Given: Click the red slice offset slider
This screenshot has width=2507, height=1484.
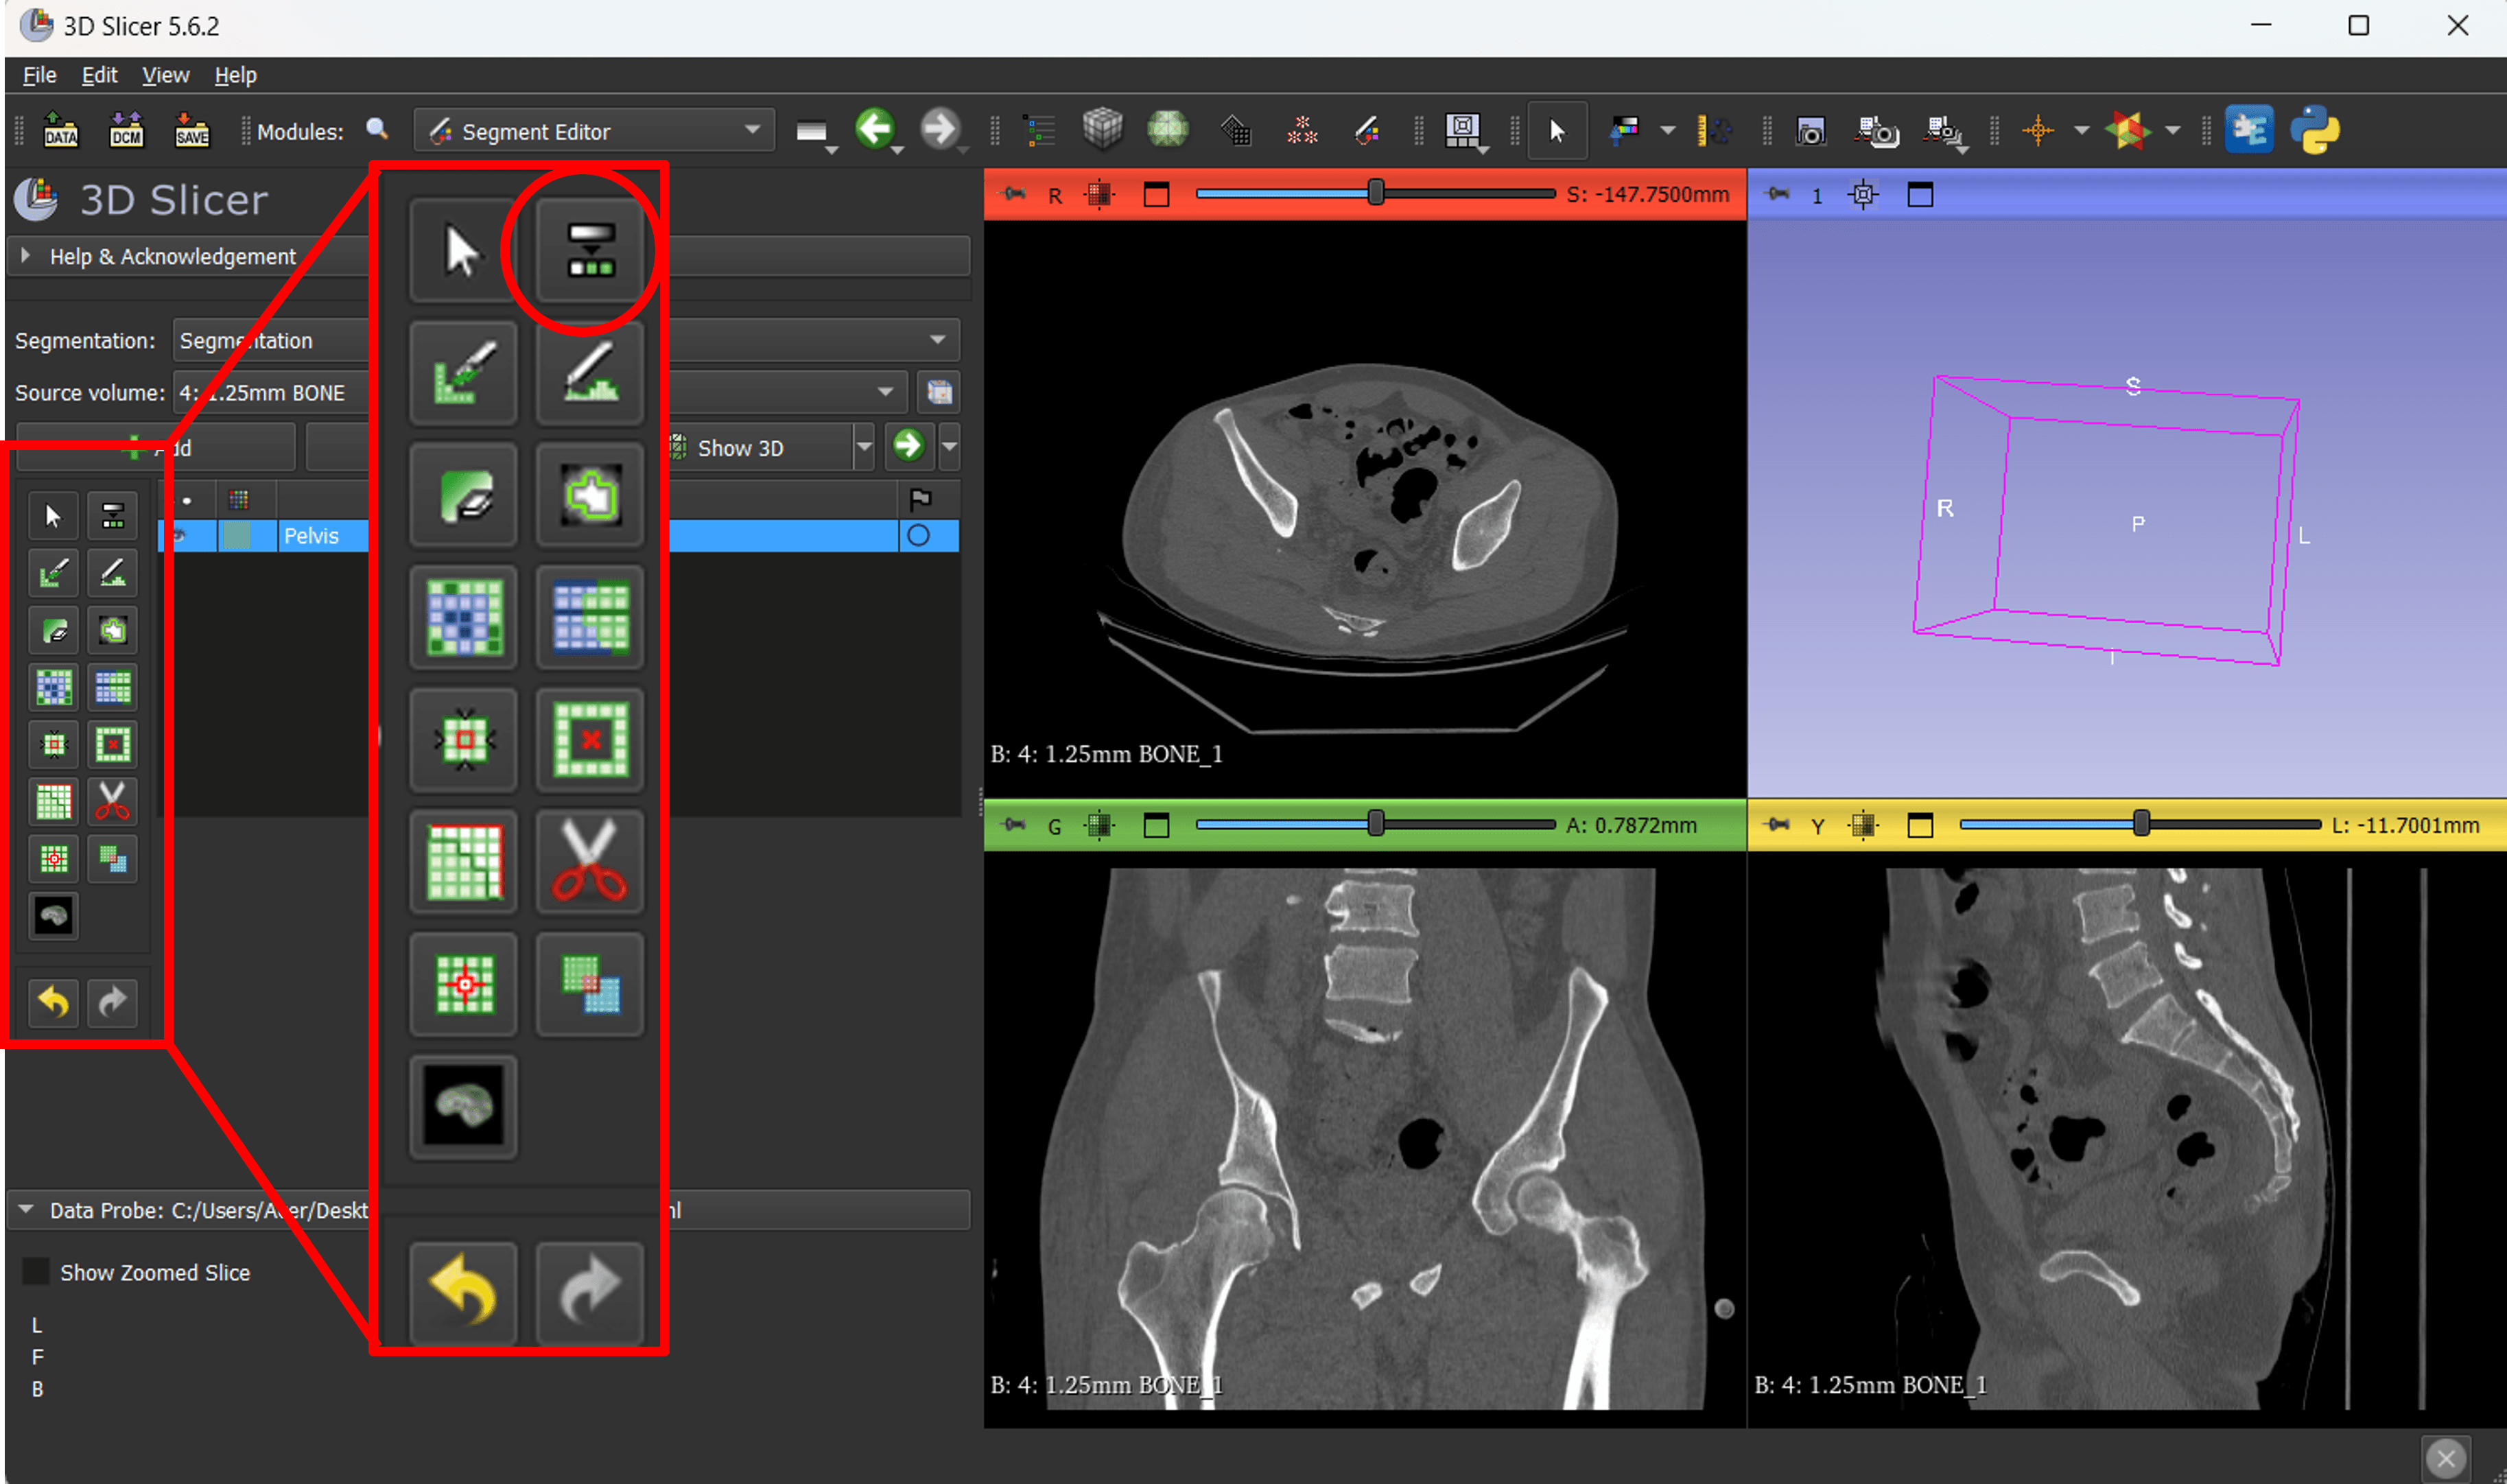Looking at the screenshot, I should (1375, 193).
